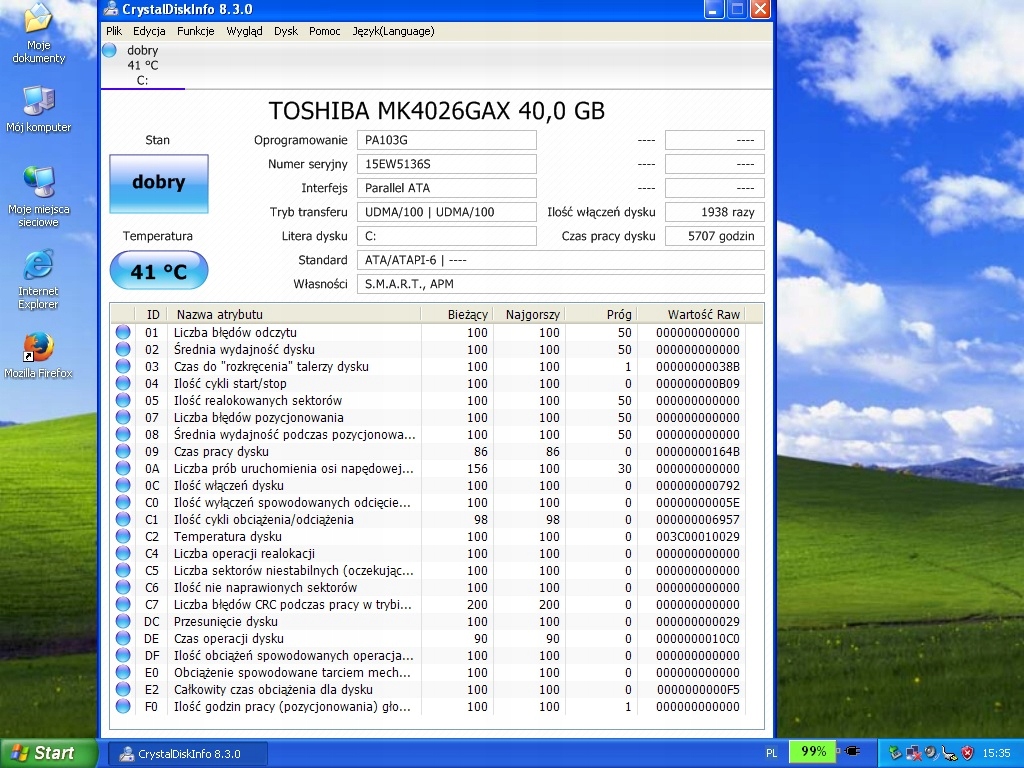Open the Edycja menu

pos(149,31)
